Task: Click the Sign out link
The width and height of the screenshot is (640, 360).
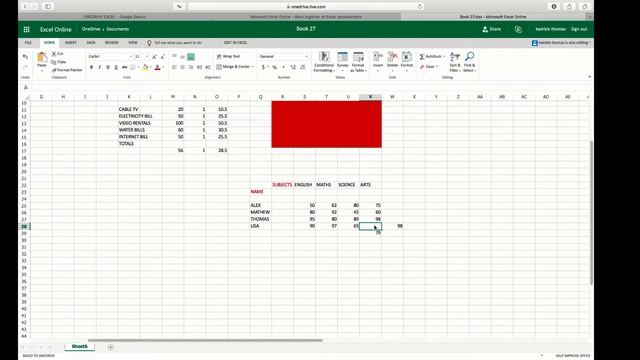Action: (x=579, y=29)
